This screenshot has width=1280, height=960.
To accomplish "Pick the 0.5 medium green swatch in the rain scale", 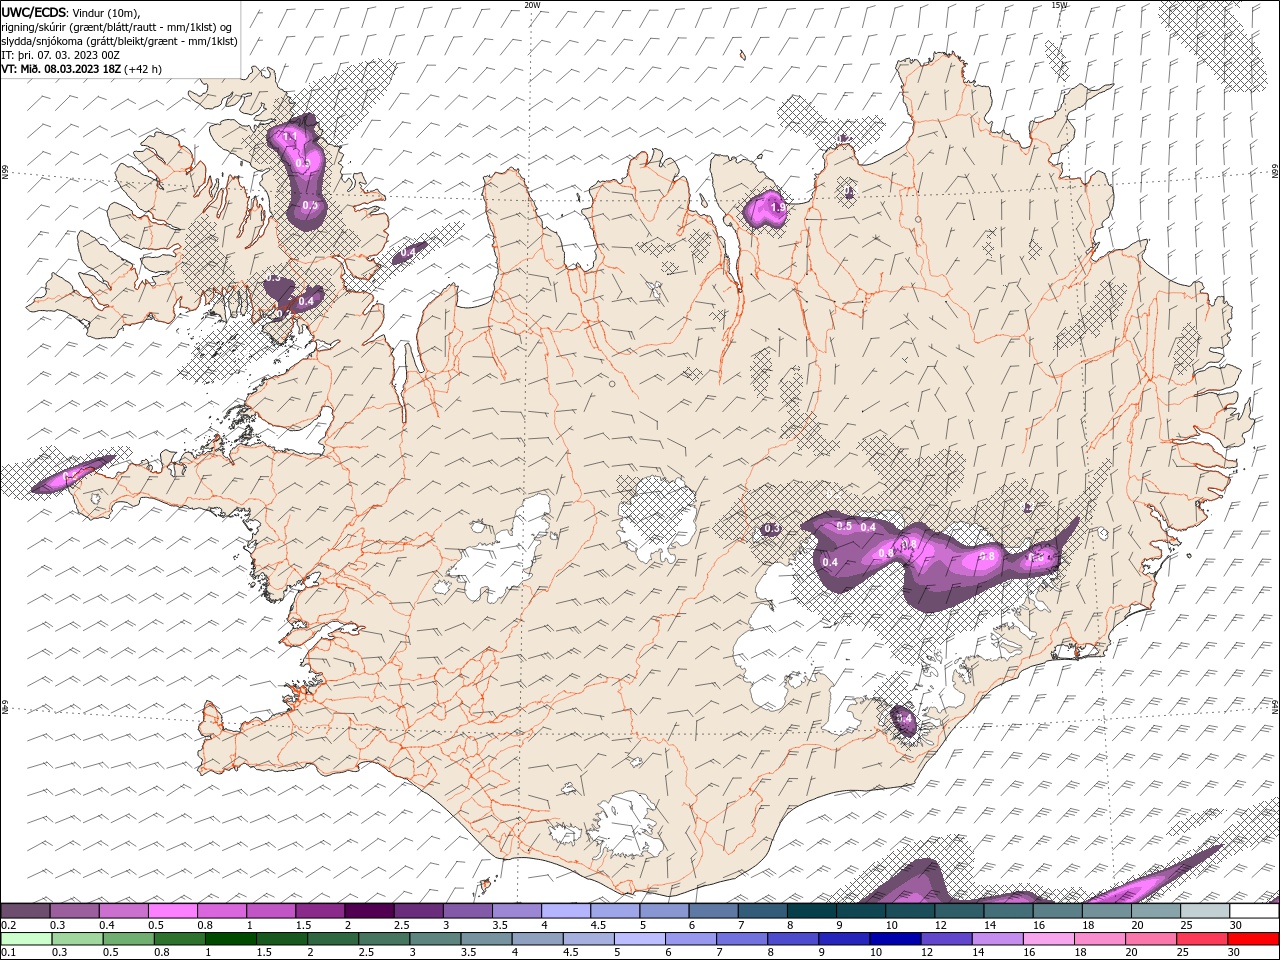I will [129, 939].
